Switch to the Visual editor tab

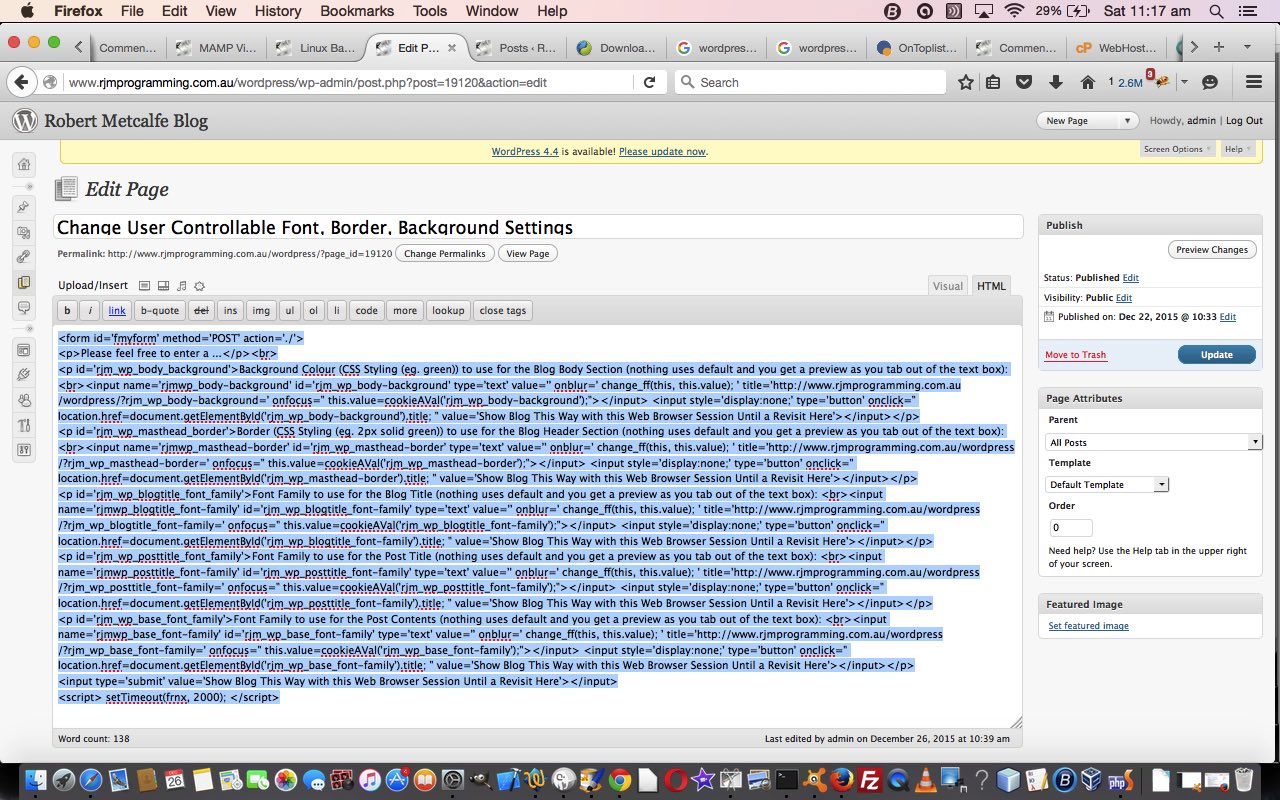[x=947, y=286]
